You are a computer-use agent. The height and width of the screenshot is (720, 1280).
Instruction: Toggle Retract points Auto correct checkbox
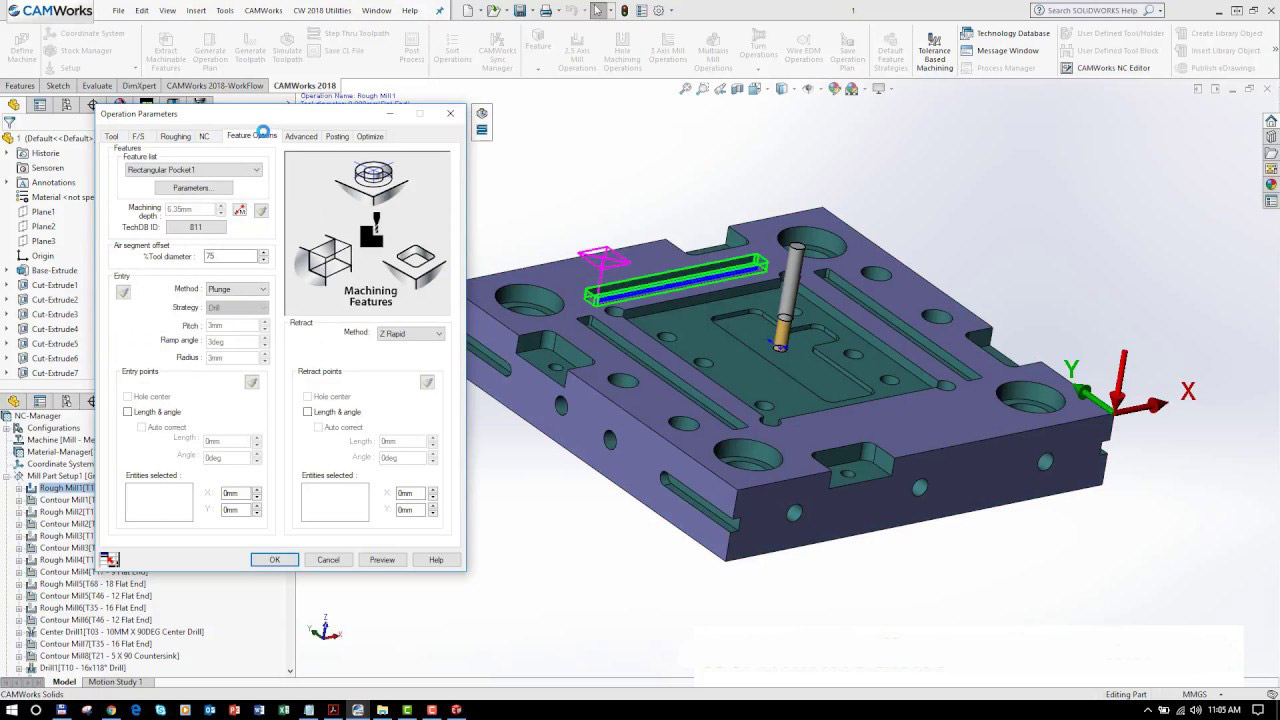pos(318,427)
